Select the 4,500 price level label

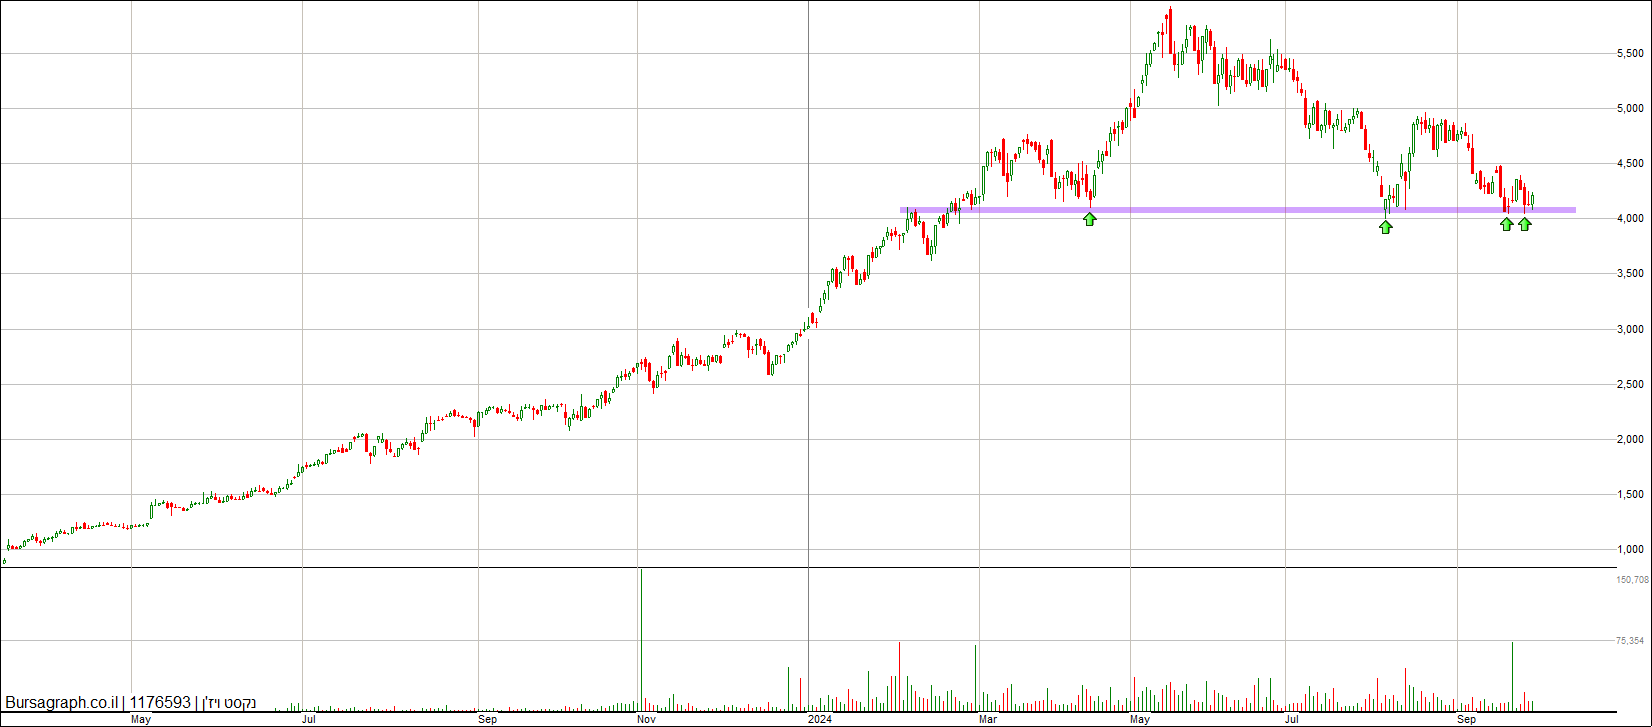point(1631,163)
